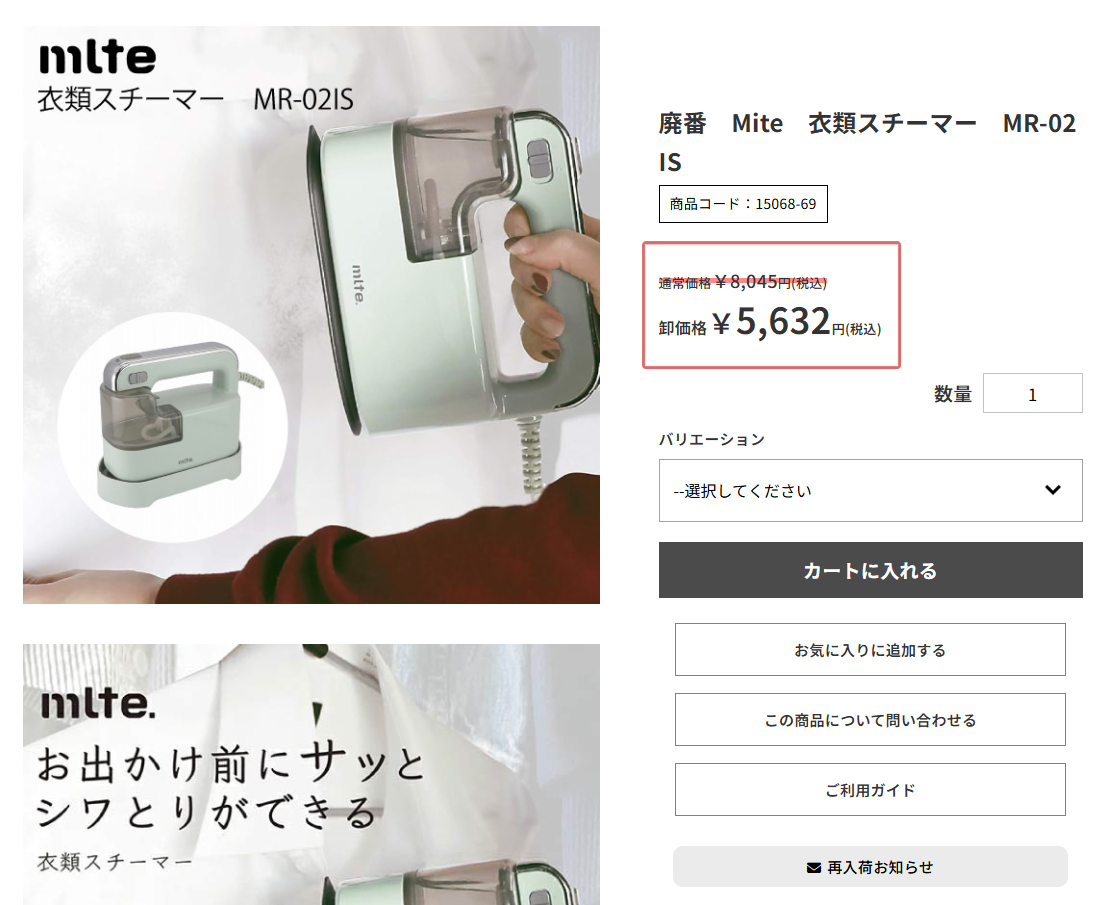Screen dimensions: 1104x905
Task: Add item with カートに入れる button
Action: 870,570
